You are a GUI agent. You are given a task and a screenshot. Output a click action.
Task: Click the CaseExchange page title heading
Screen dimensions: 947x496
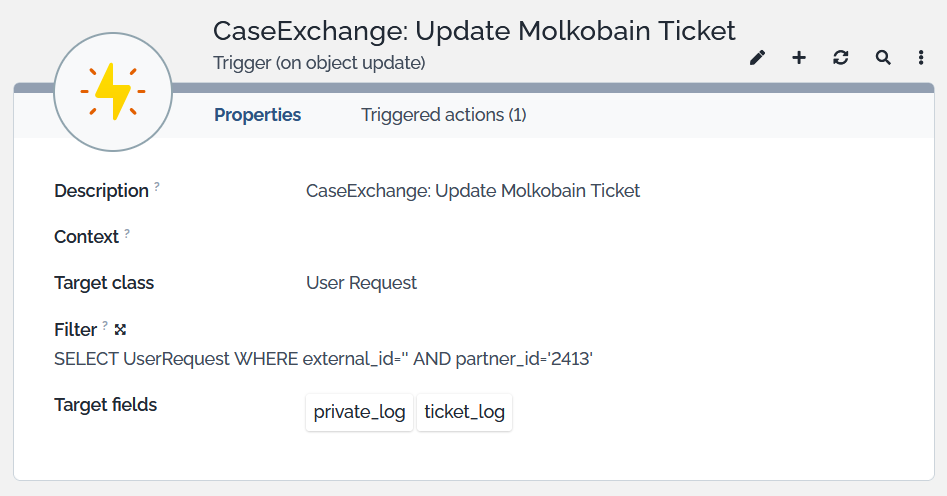(x=474, y=31)
